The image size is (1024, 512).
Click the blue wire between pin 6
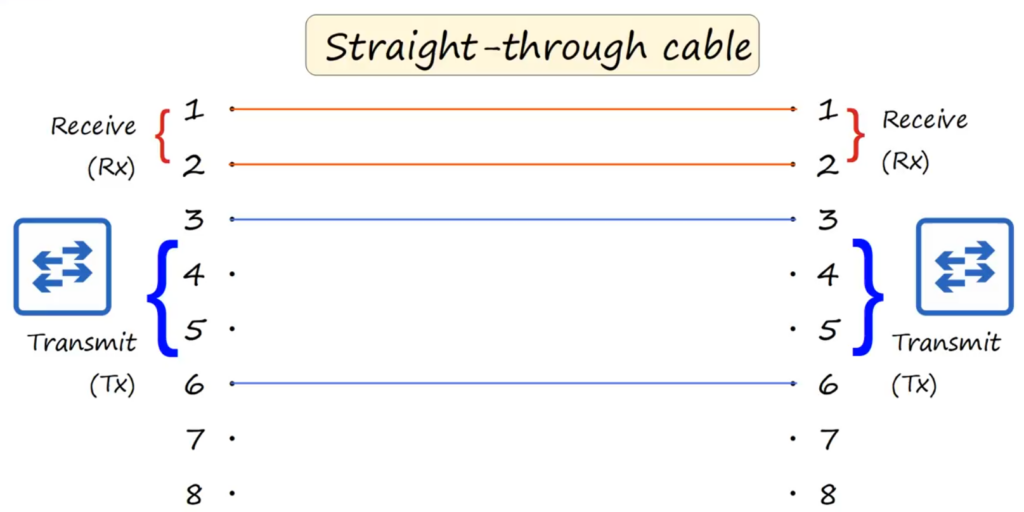pos(513,383)
